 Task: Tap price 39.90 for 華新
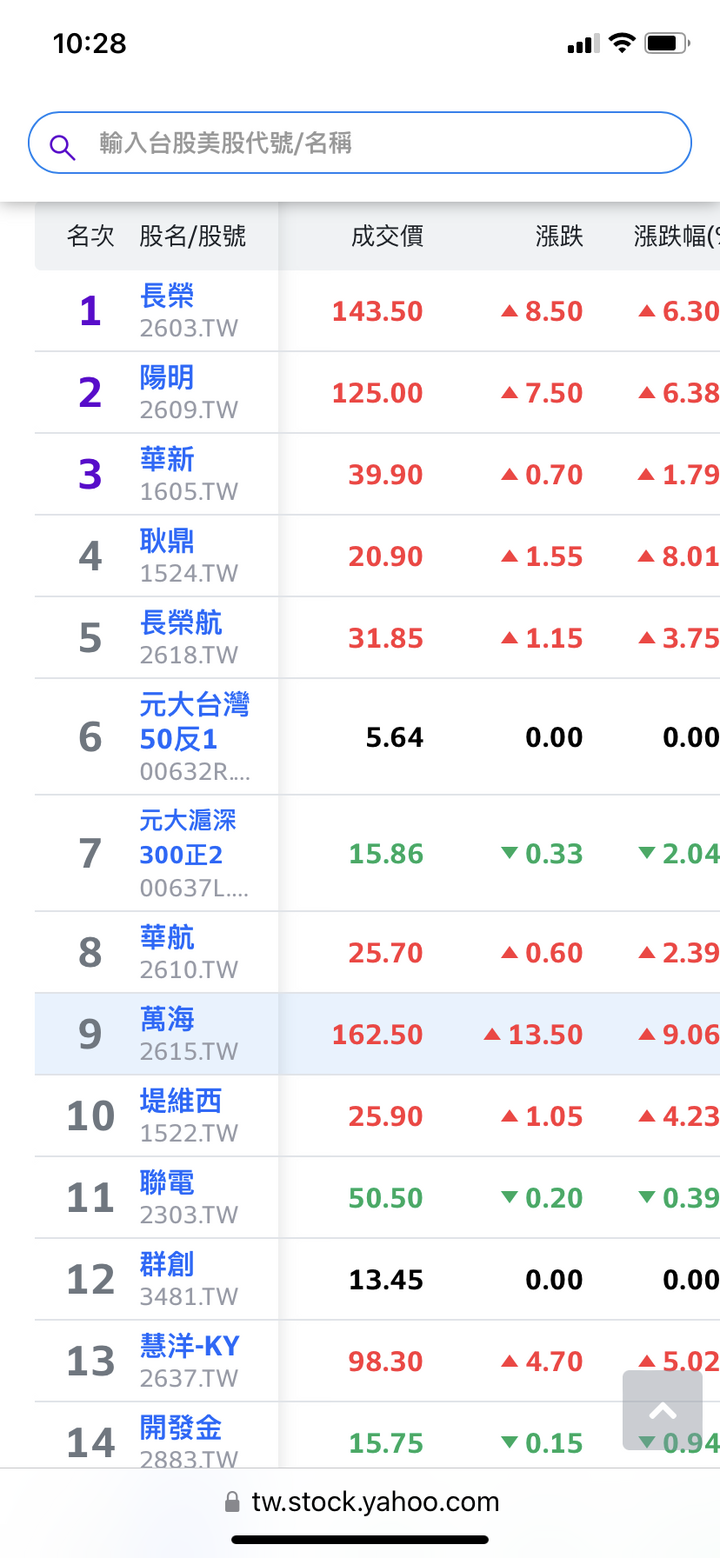(x=386, y=476)
